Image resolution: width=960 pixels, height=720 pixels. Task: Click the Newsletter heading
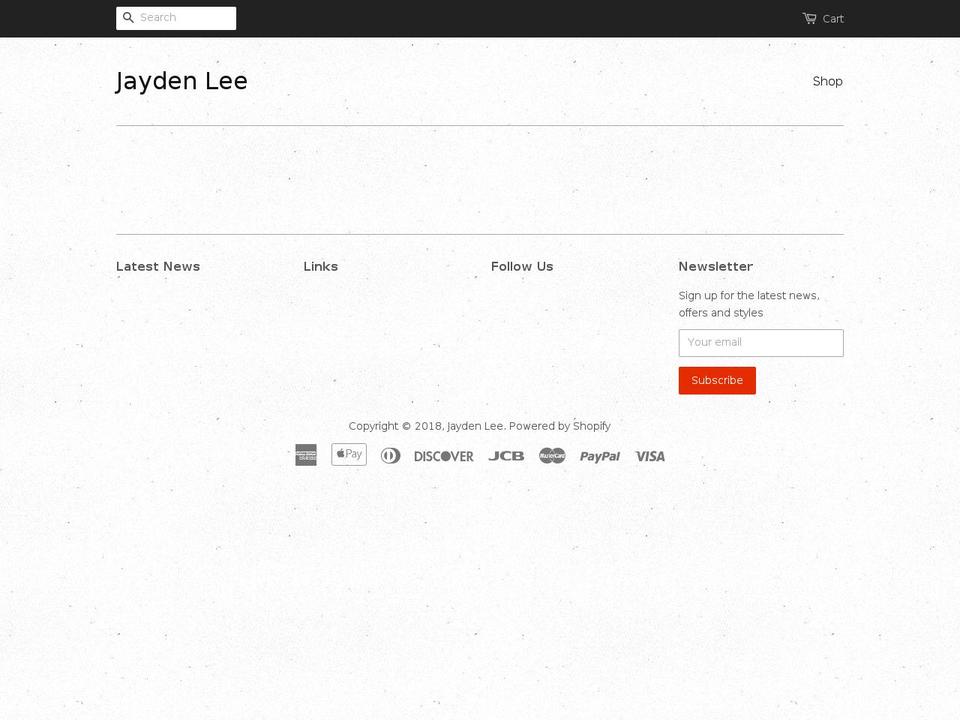pos(716,266)
